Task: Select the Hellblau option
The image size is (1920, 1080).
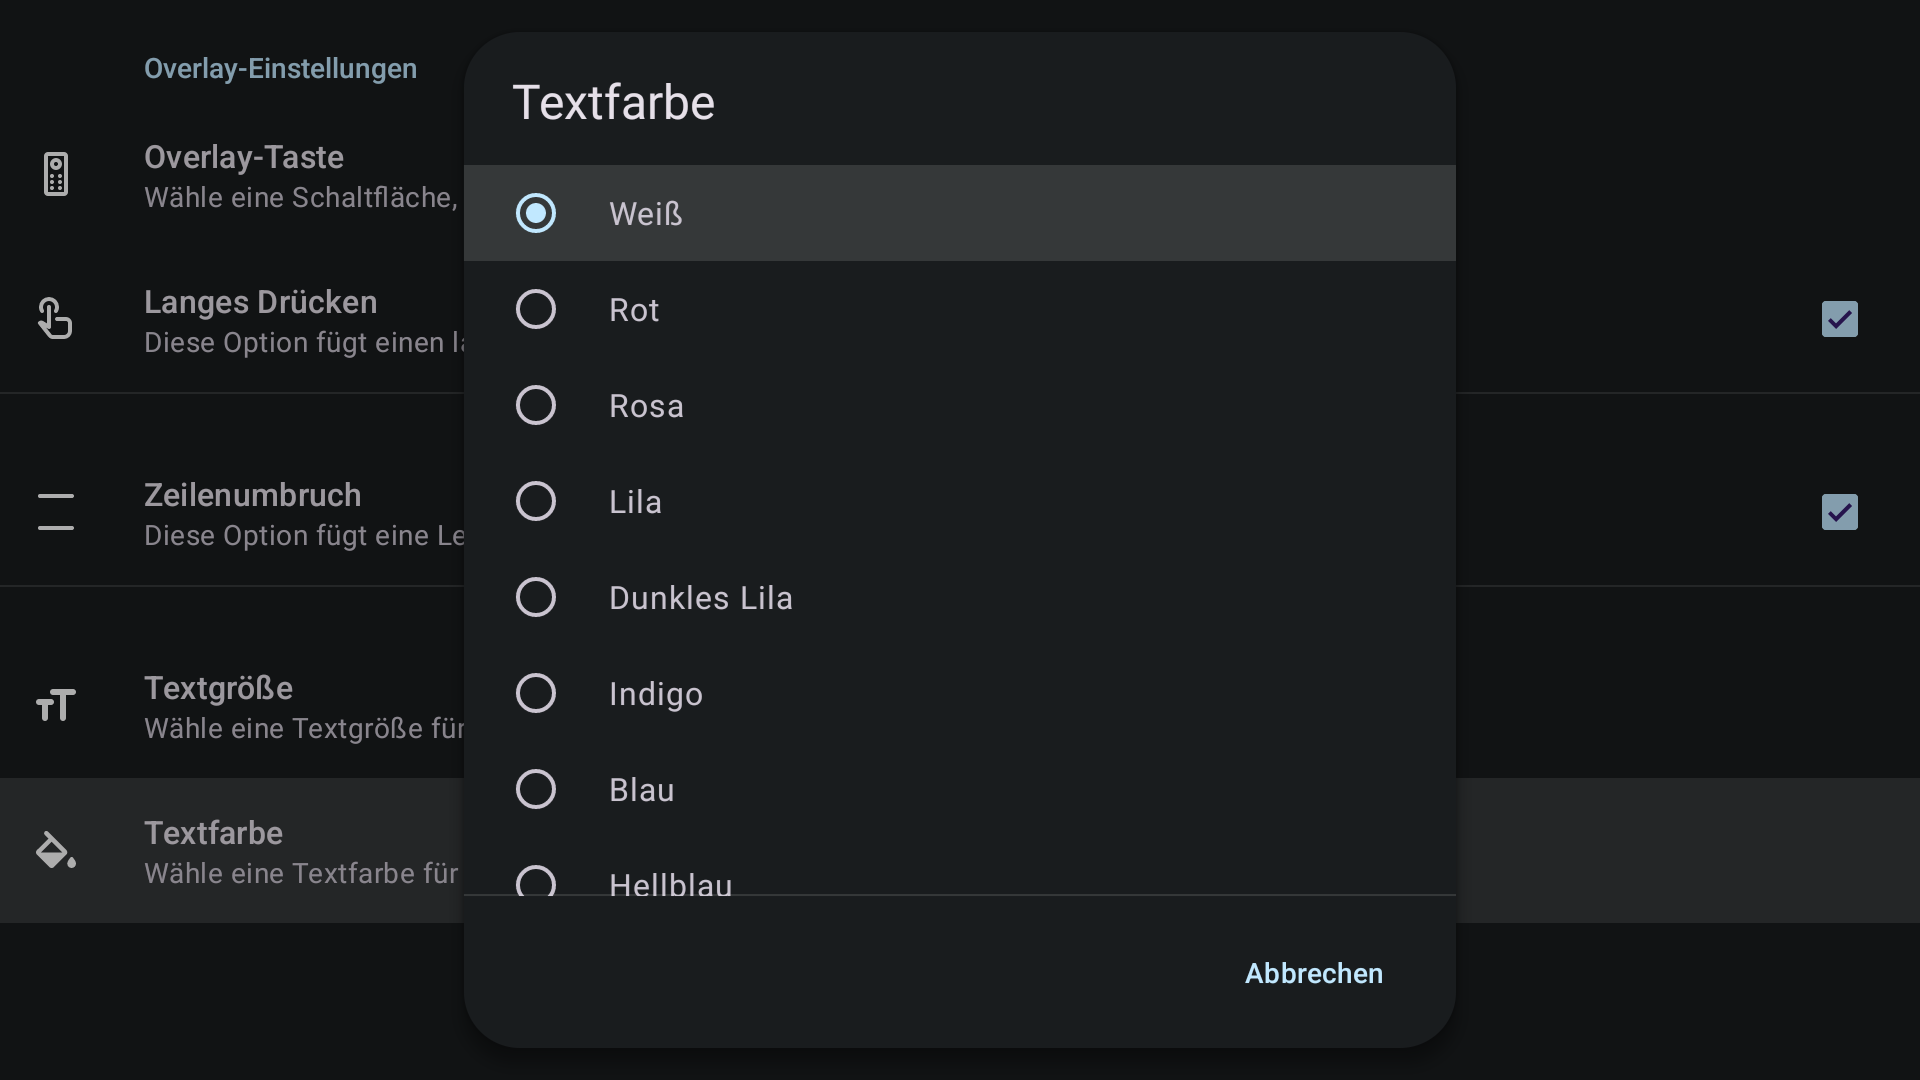Action: (x=960, y=866)
